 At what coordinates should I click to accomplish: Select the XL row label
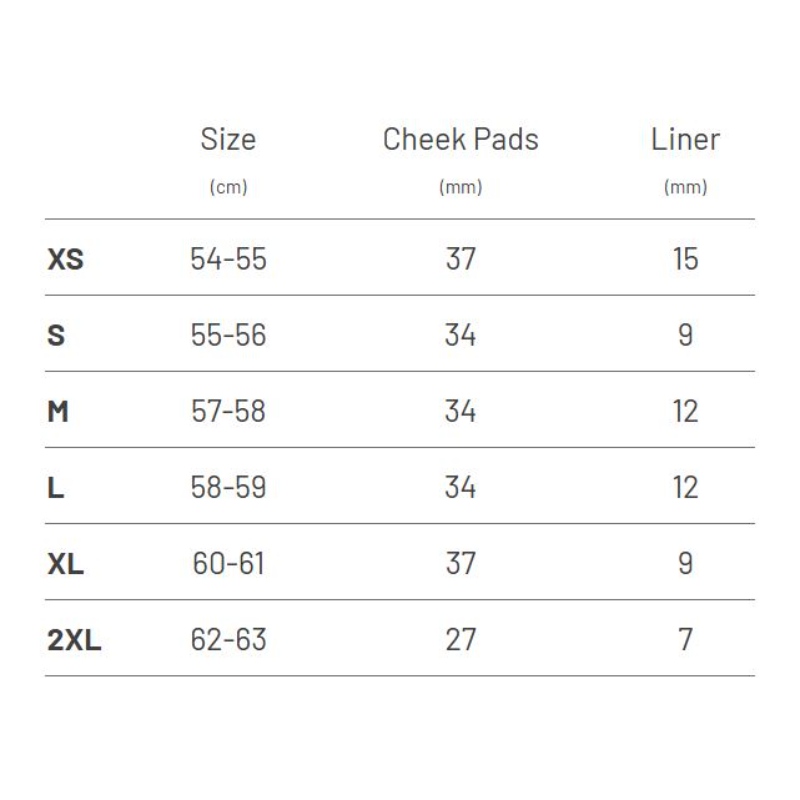tap(65, 564)
